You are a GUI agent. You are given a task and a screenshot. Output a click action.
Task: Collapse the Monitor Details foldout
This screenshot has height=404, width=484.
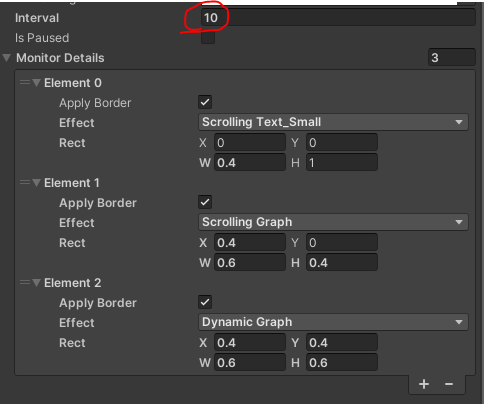7,58
